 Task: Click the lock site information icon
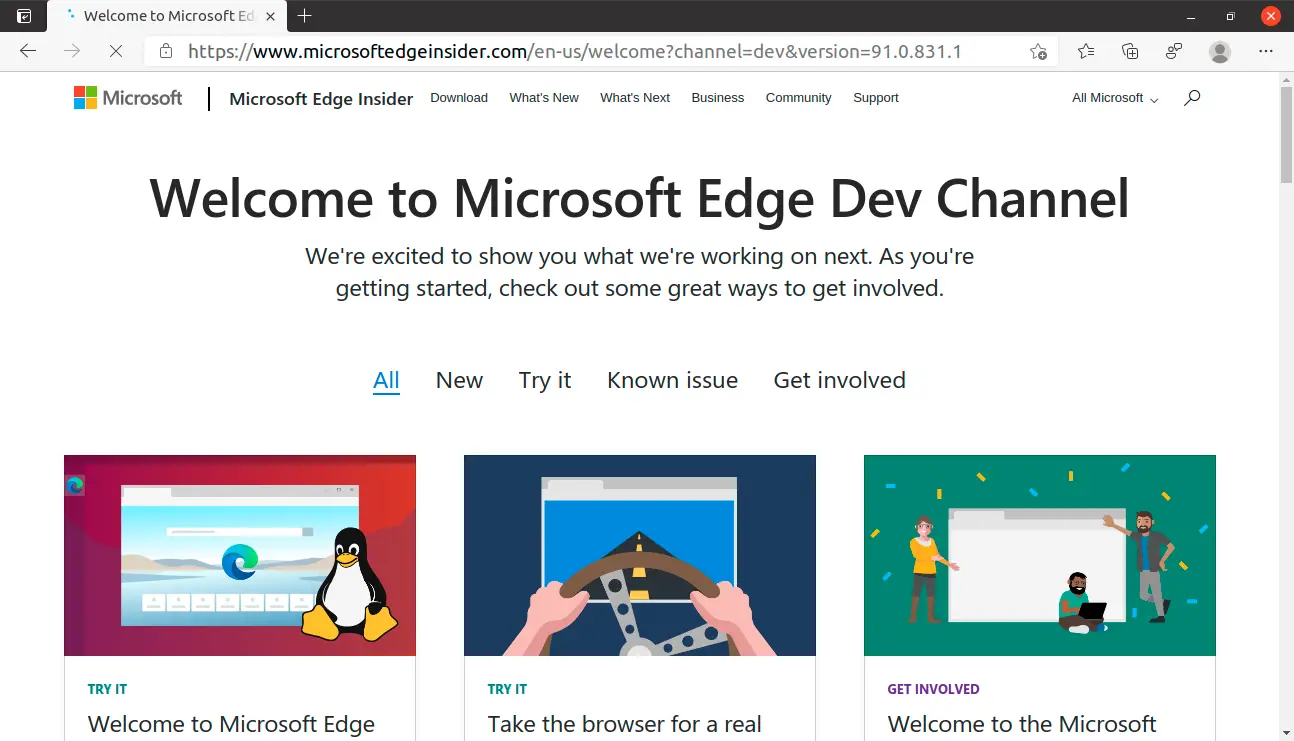(x=166, y=51)
